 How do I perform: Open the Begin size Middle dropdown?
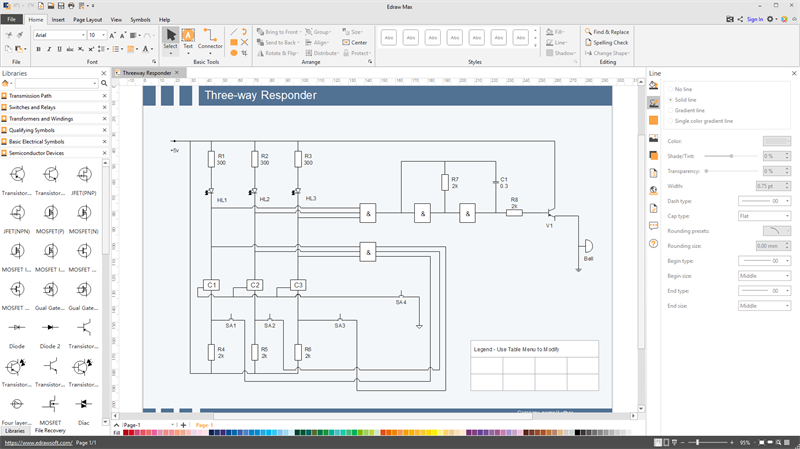click(x=764, y=276)
